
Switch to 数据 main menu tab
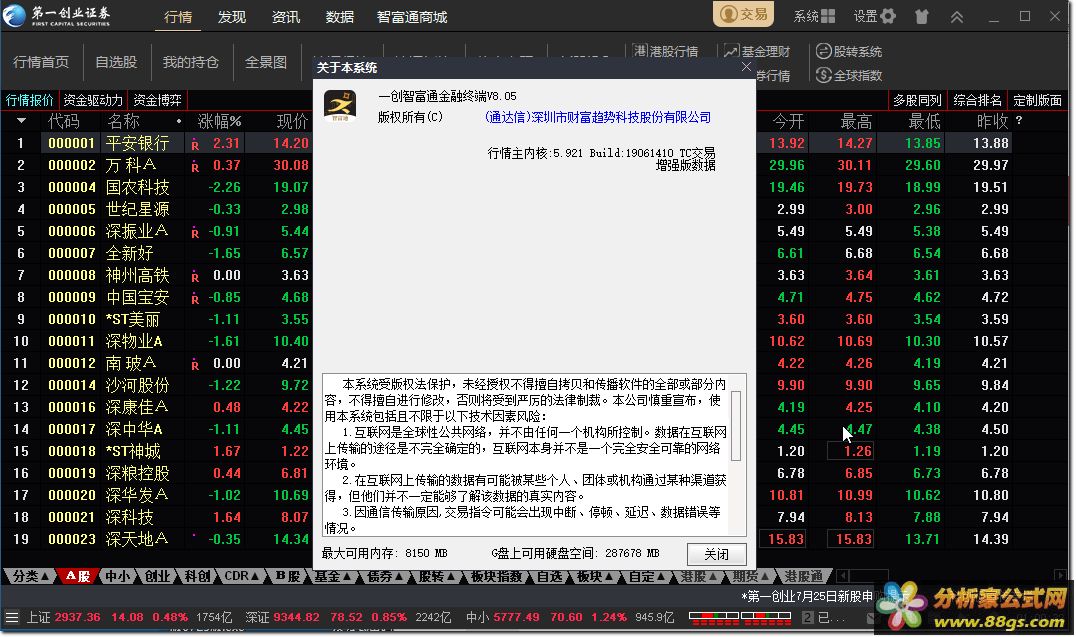(340, 17)
